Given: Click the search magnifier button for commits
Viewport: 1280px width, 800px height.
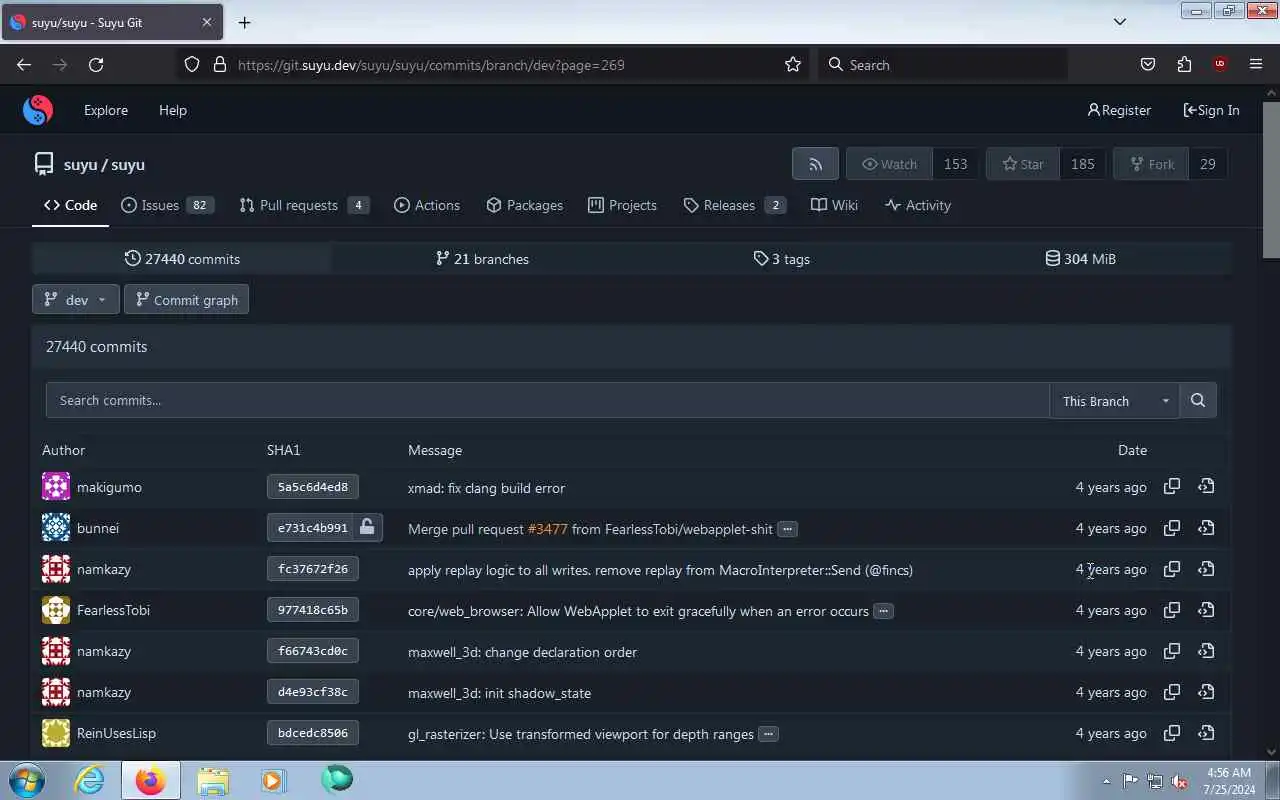Looking at the screenshot, I should [x=1198, y=400].
